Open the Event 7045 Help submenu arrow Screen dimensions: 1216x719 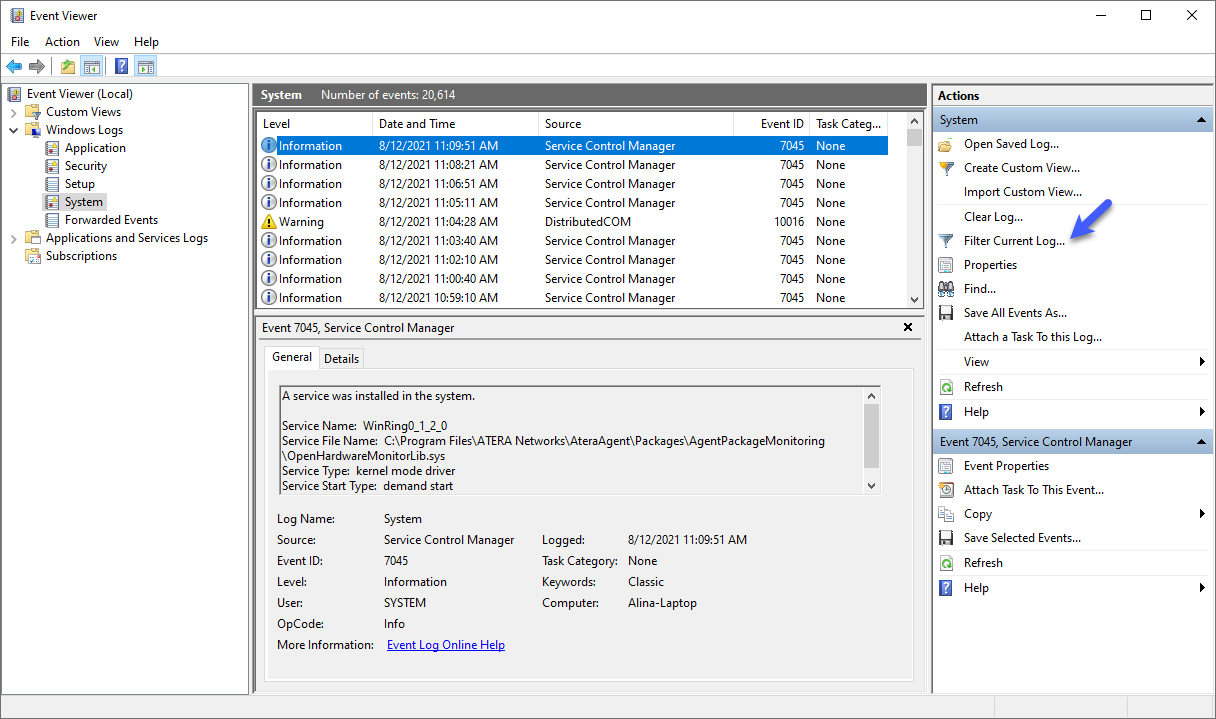click(1202, 588)
